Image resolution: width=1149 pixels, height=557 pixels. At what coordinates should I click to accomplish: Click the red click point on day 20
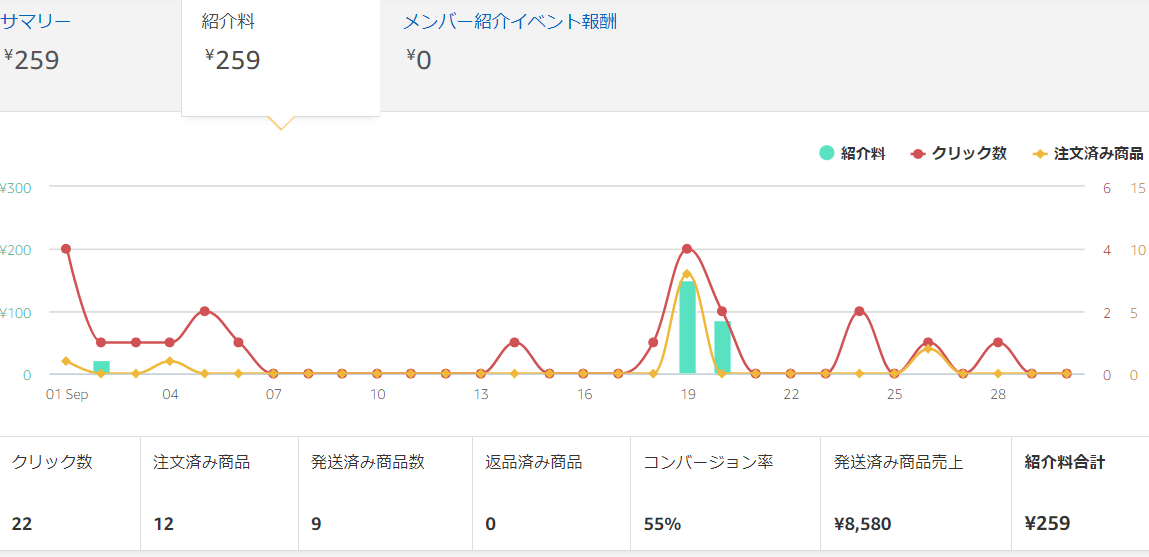click(722, 311)
